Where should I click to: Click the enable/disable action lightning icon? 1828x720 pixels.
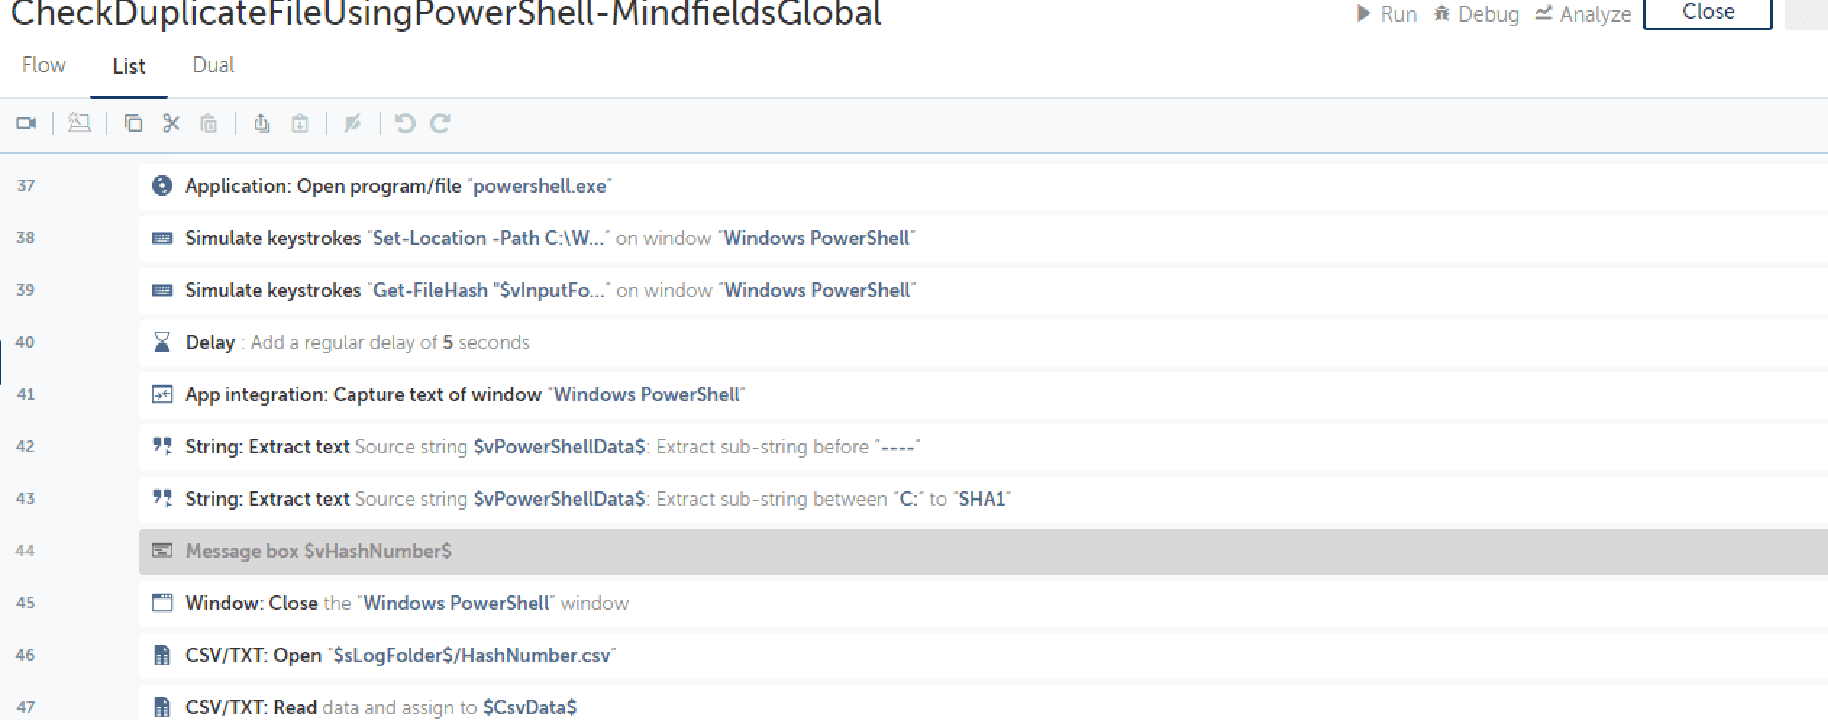(x=352, y=123)
